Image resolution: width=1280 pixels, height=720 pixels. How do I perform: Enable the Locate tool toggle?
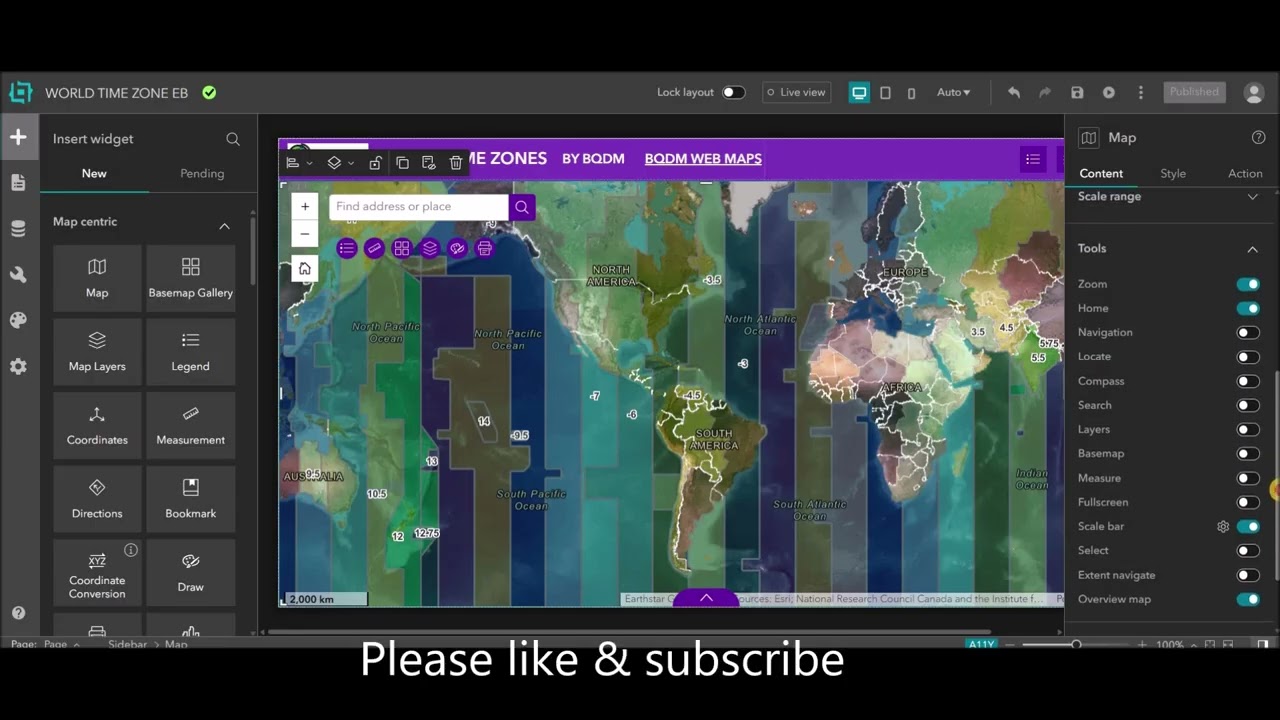(x=1248, y=357)
